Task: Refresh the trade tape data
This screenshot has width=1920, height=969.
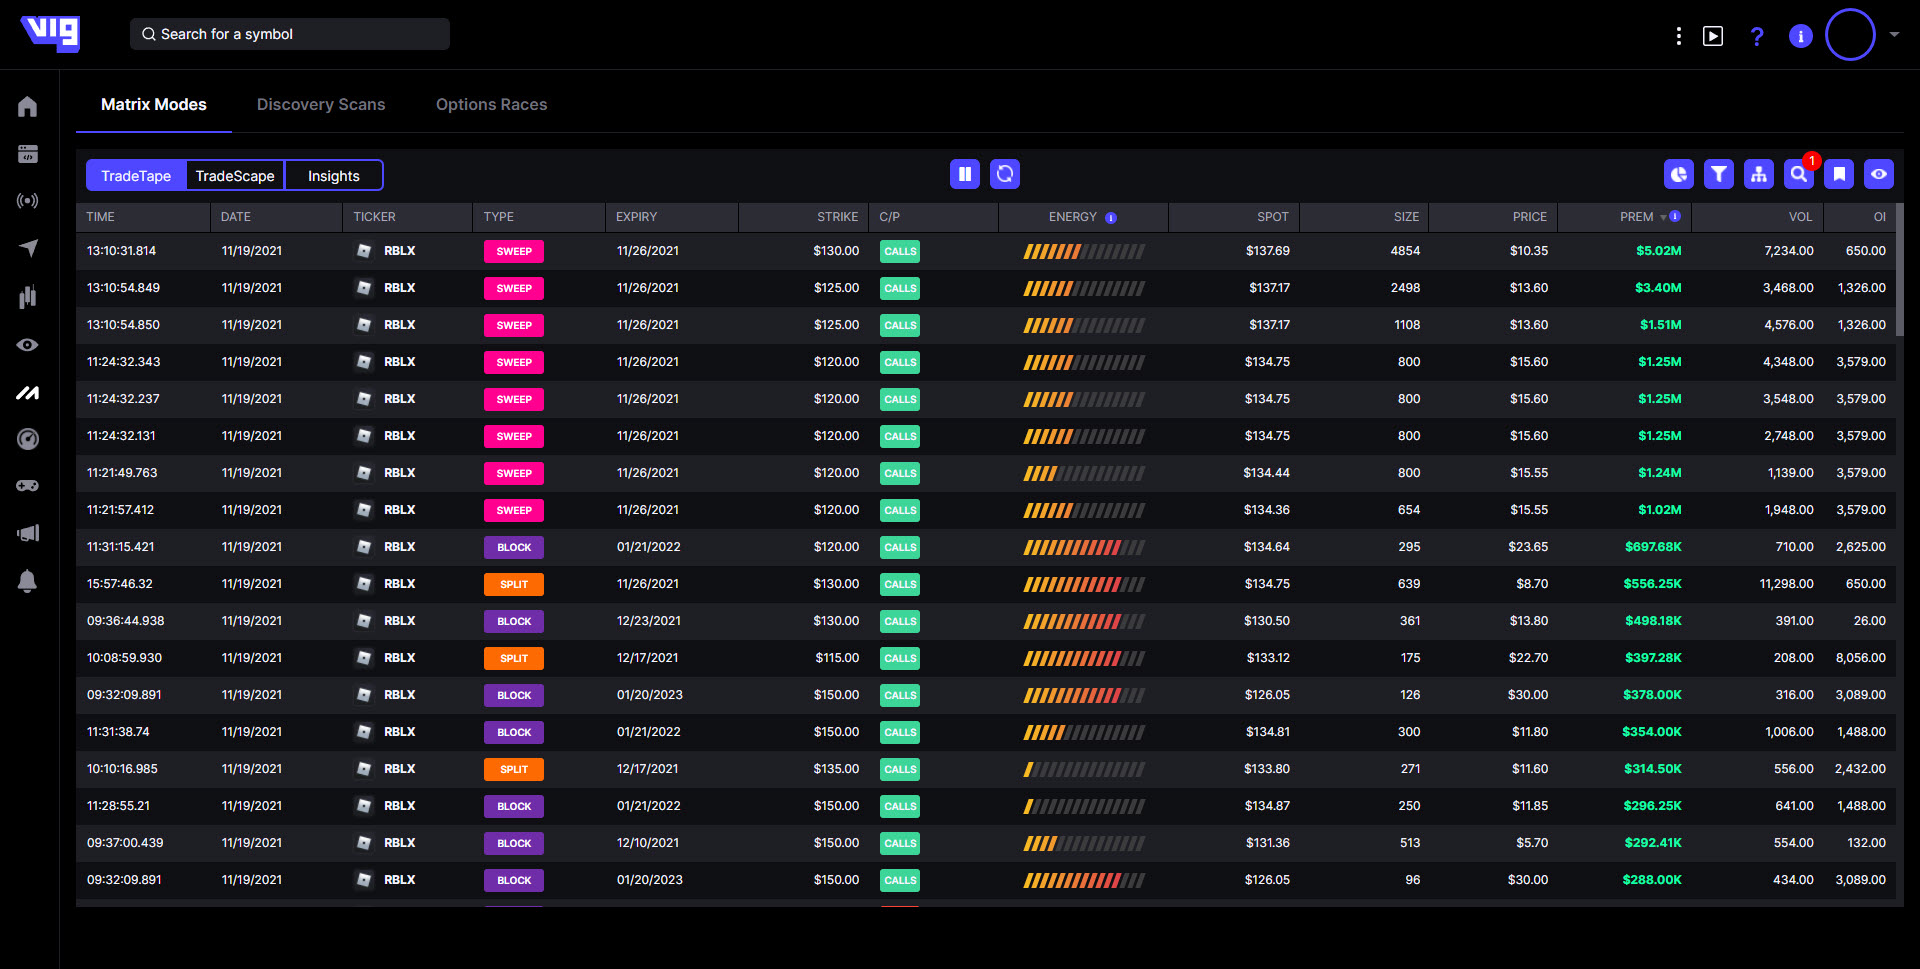Action: coord(1005,174)
